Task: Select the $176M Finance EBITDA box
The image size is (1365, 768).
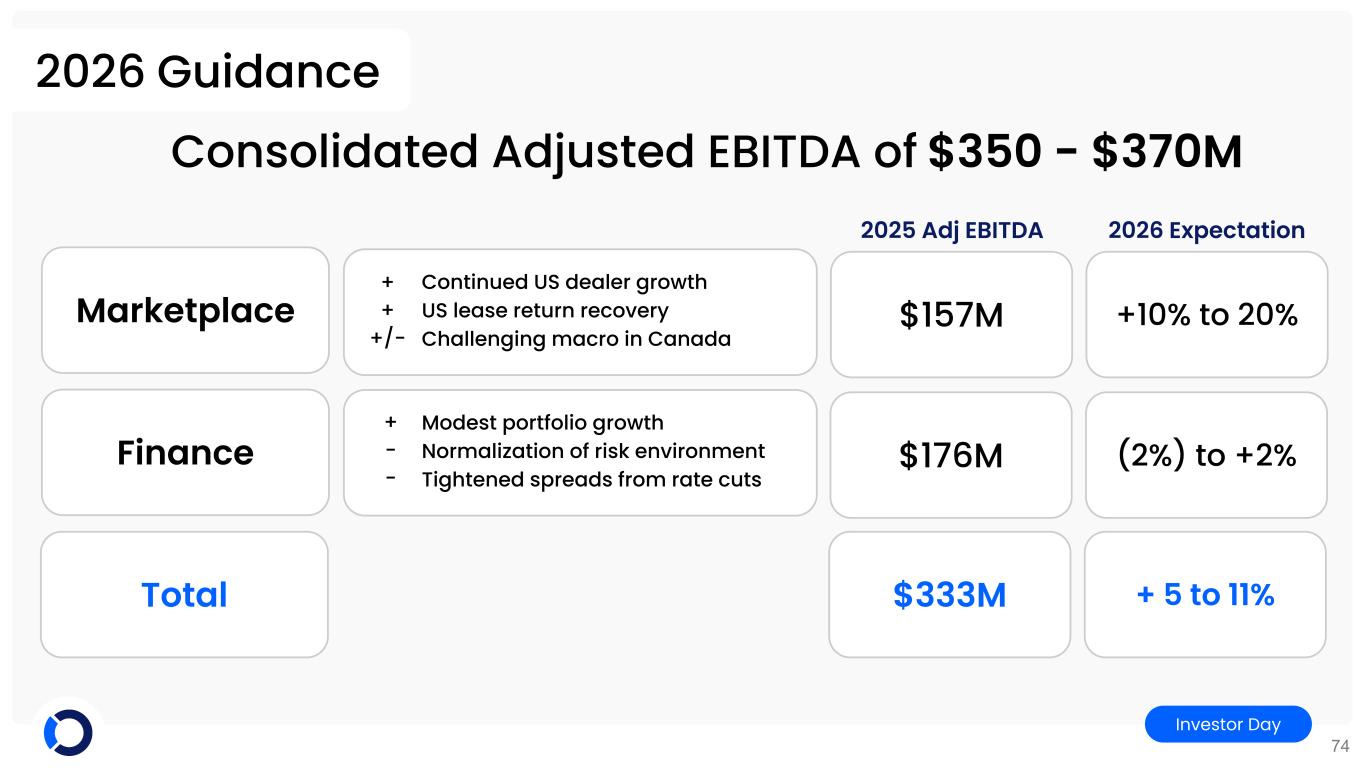Action: coord(951,456)
